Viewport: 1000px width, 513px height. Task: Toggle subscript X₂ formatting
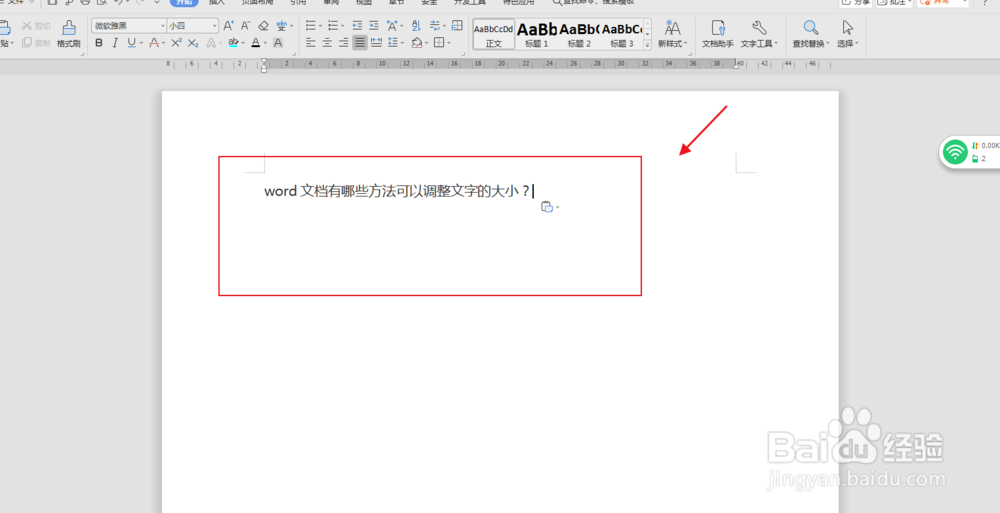pos(193,43)
